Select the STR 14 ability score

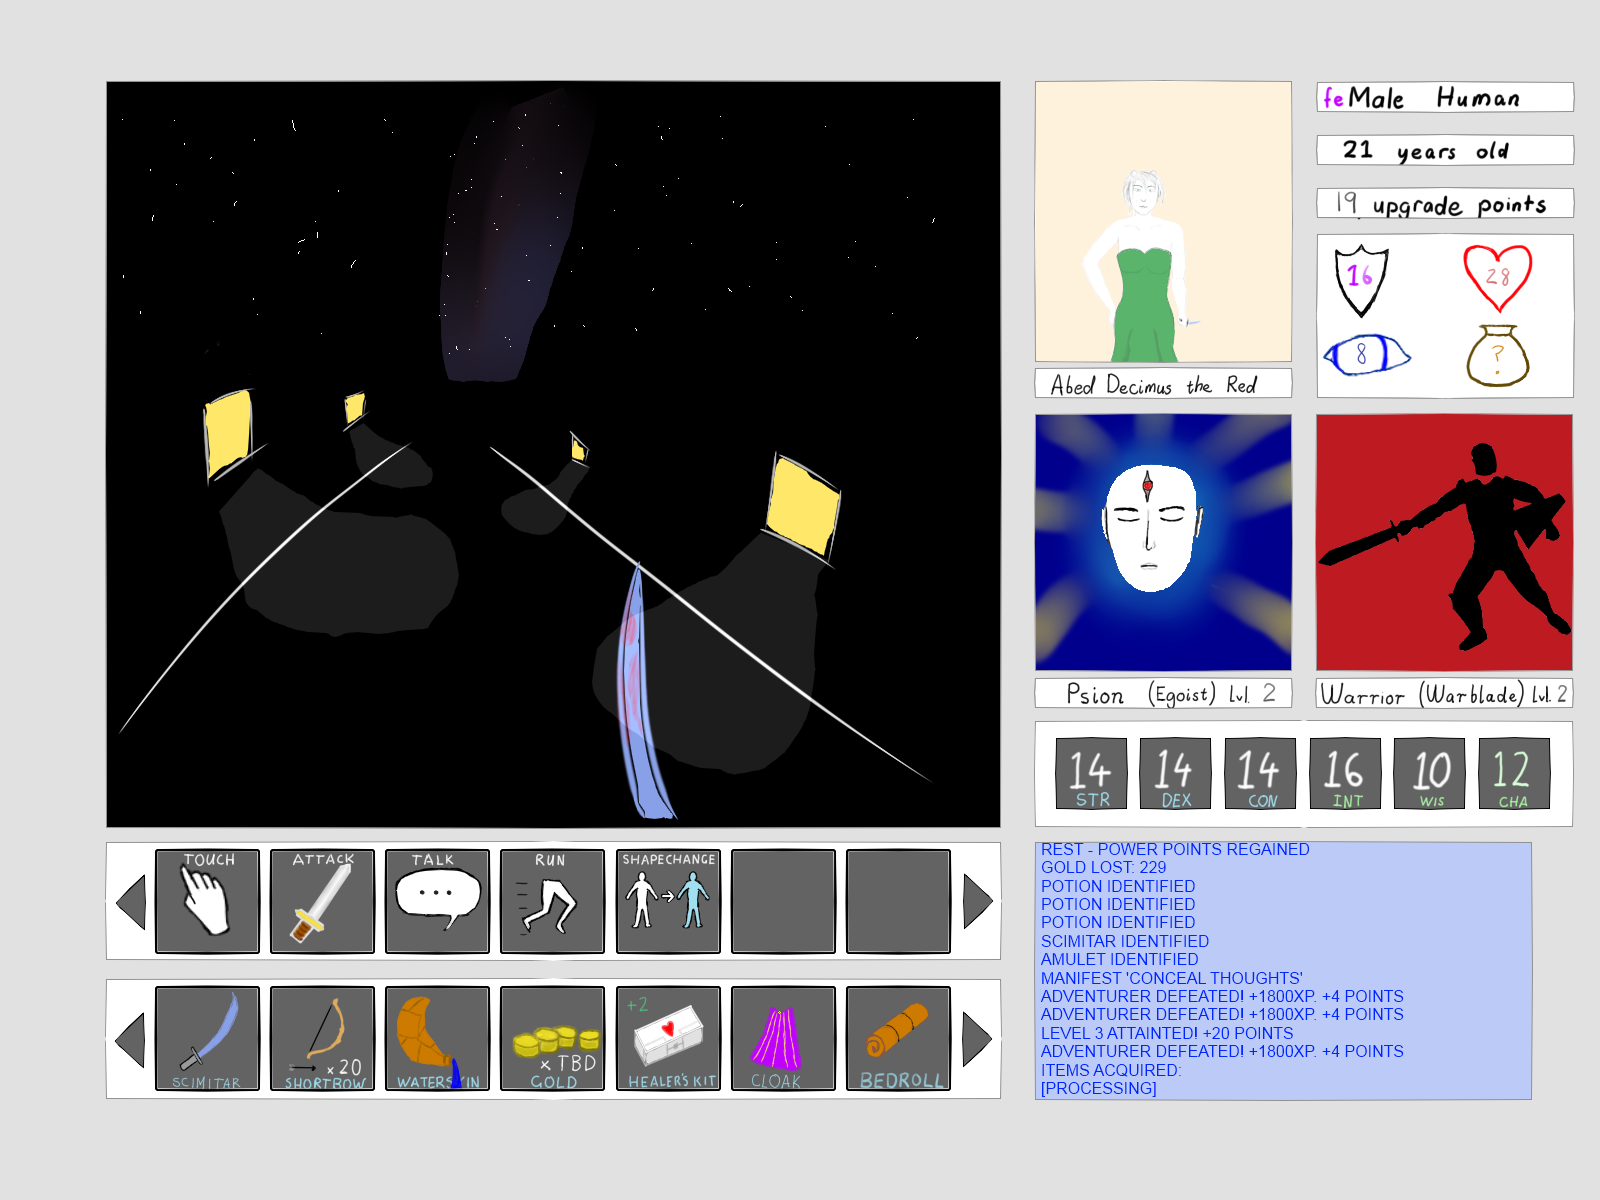(x=1091, y=773)
